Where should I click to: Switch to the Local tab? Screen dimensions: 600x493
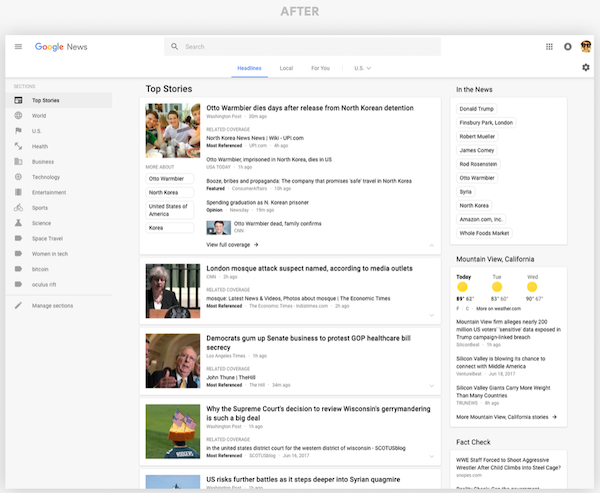click(x=286, y=68)
